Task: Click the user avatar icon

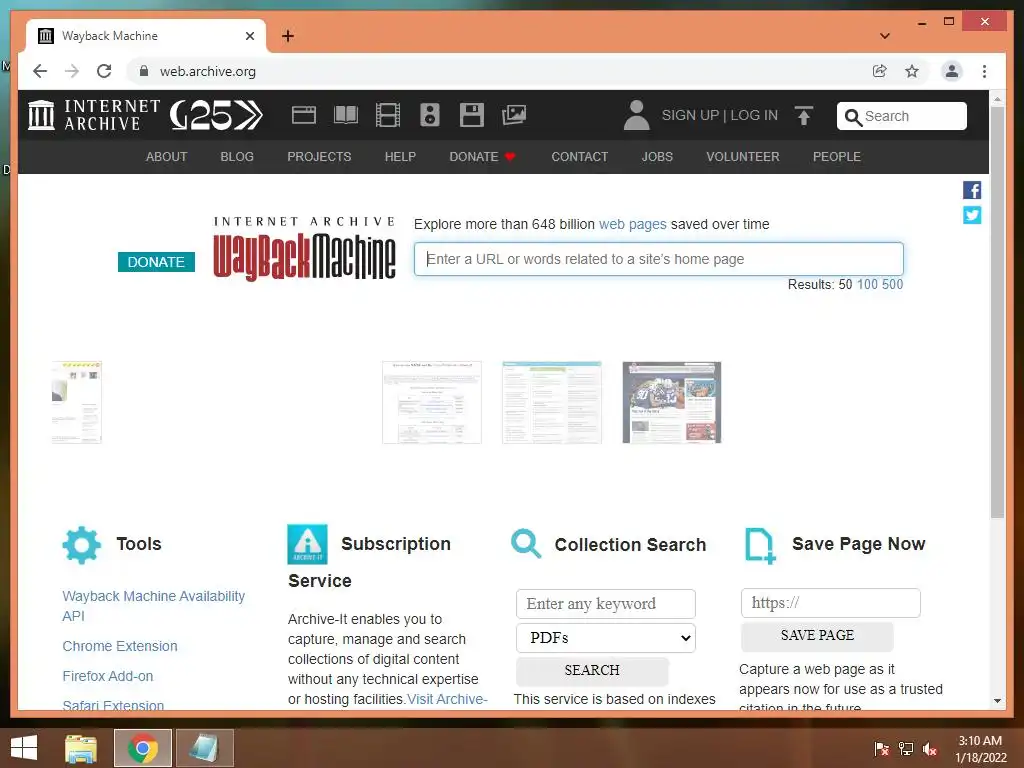Action: (636, 115)
